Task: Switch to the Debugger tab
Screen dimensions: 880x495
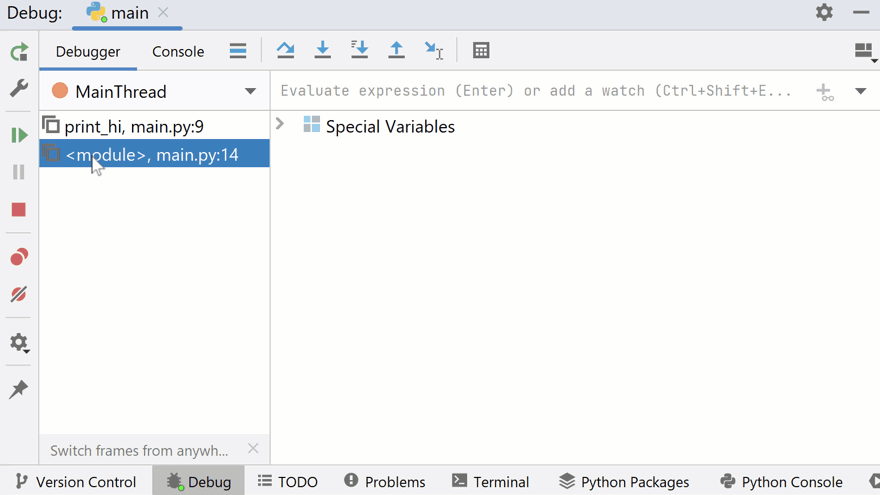Action: click(x=88, y=52)
